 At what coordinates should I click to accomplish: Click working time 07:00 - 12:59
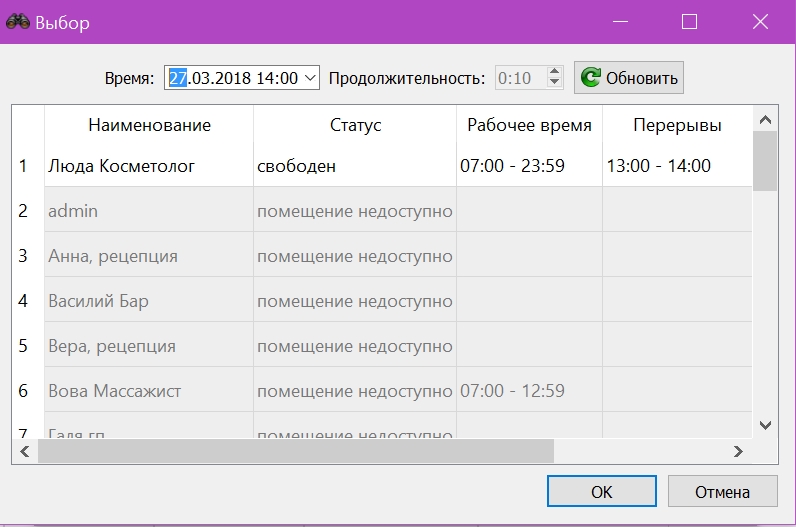(529, 390)
